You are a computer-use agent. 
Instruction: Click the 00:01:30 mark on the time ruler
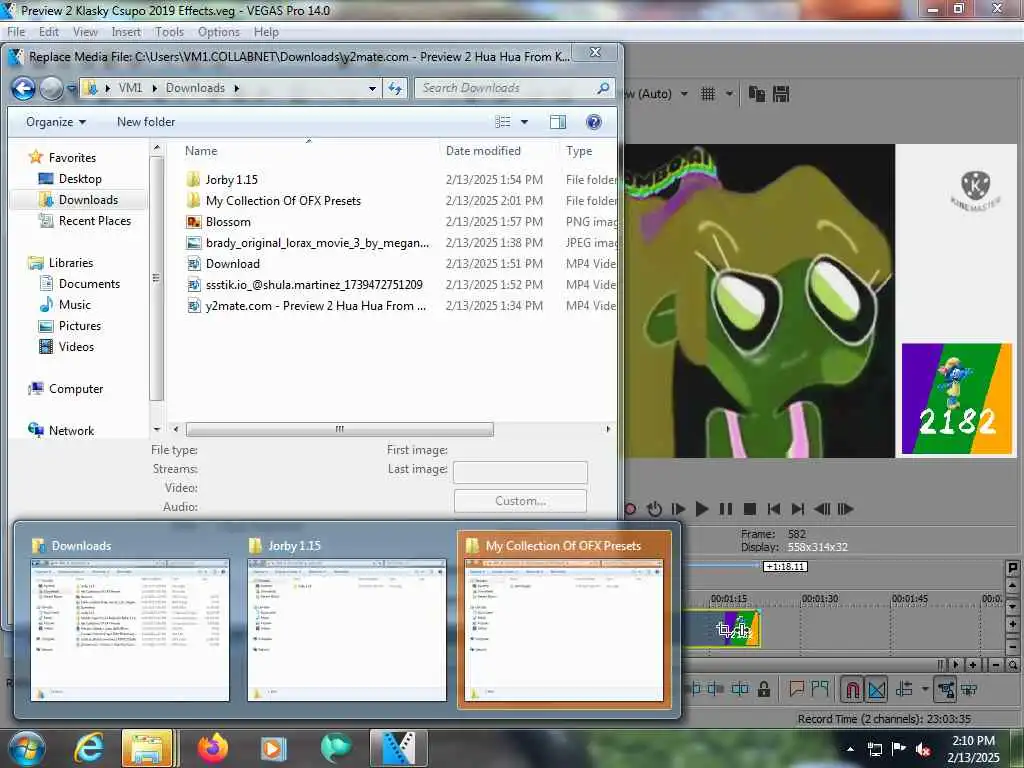[x=820, y=598]
